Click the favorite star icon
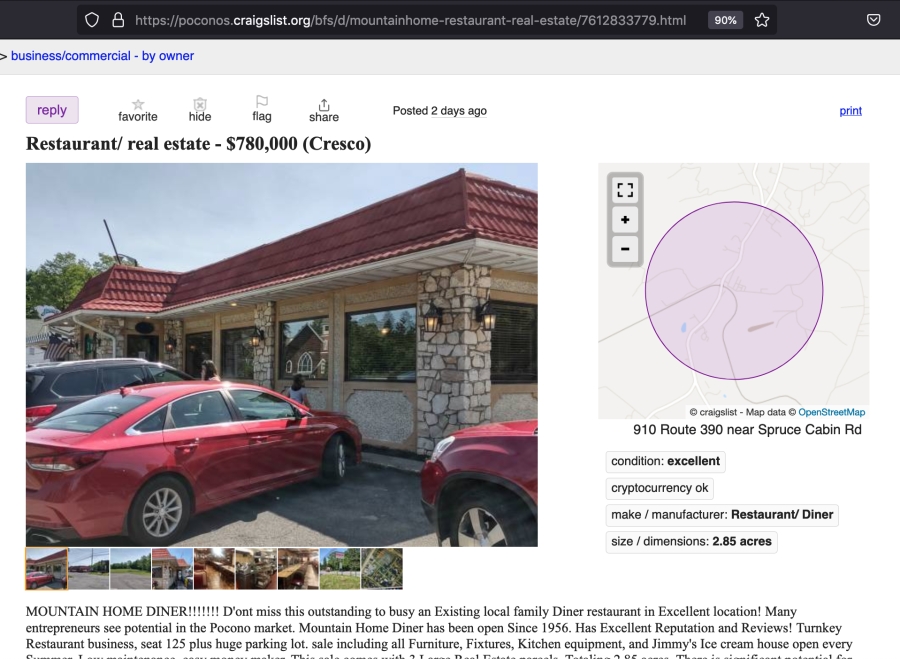Screen dimensions: 900x659 (138, 104)
